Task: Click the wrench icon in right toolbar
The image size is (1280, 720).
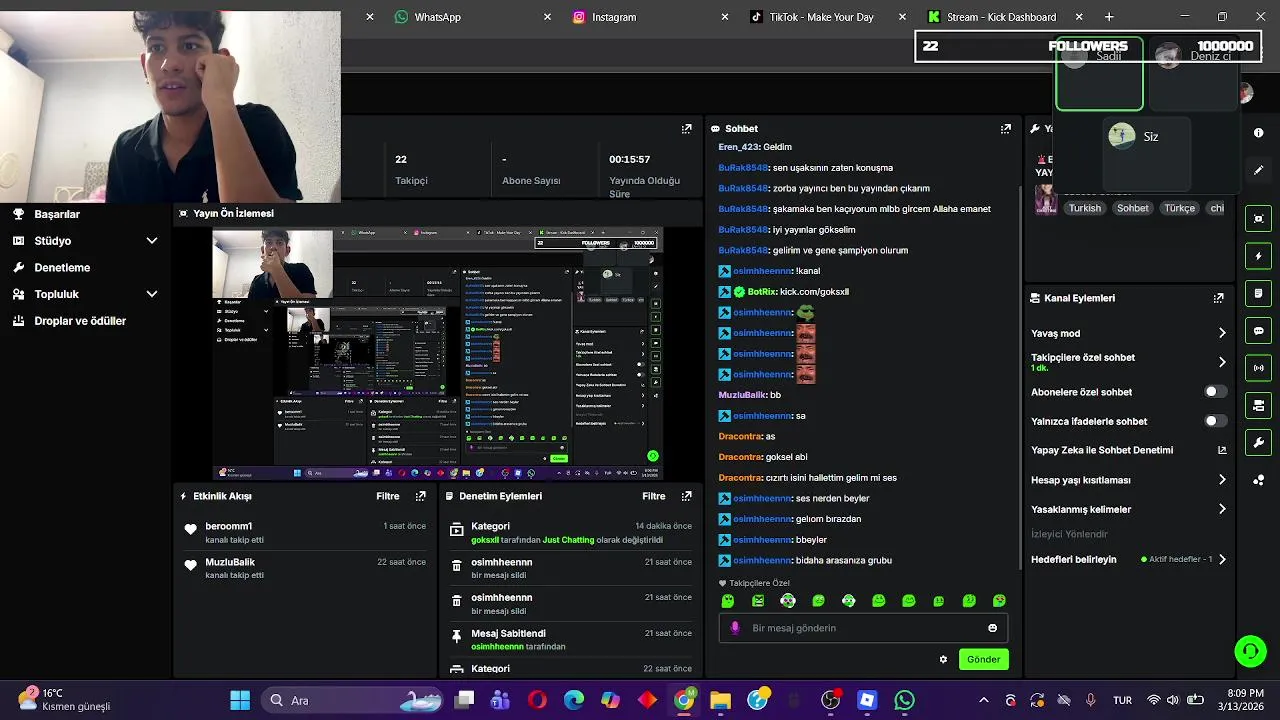Action: tap(1258, 442)
